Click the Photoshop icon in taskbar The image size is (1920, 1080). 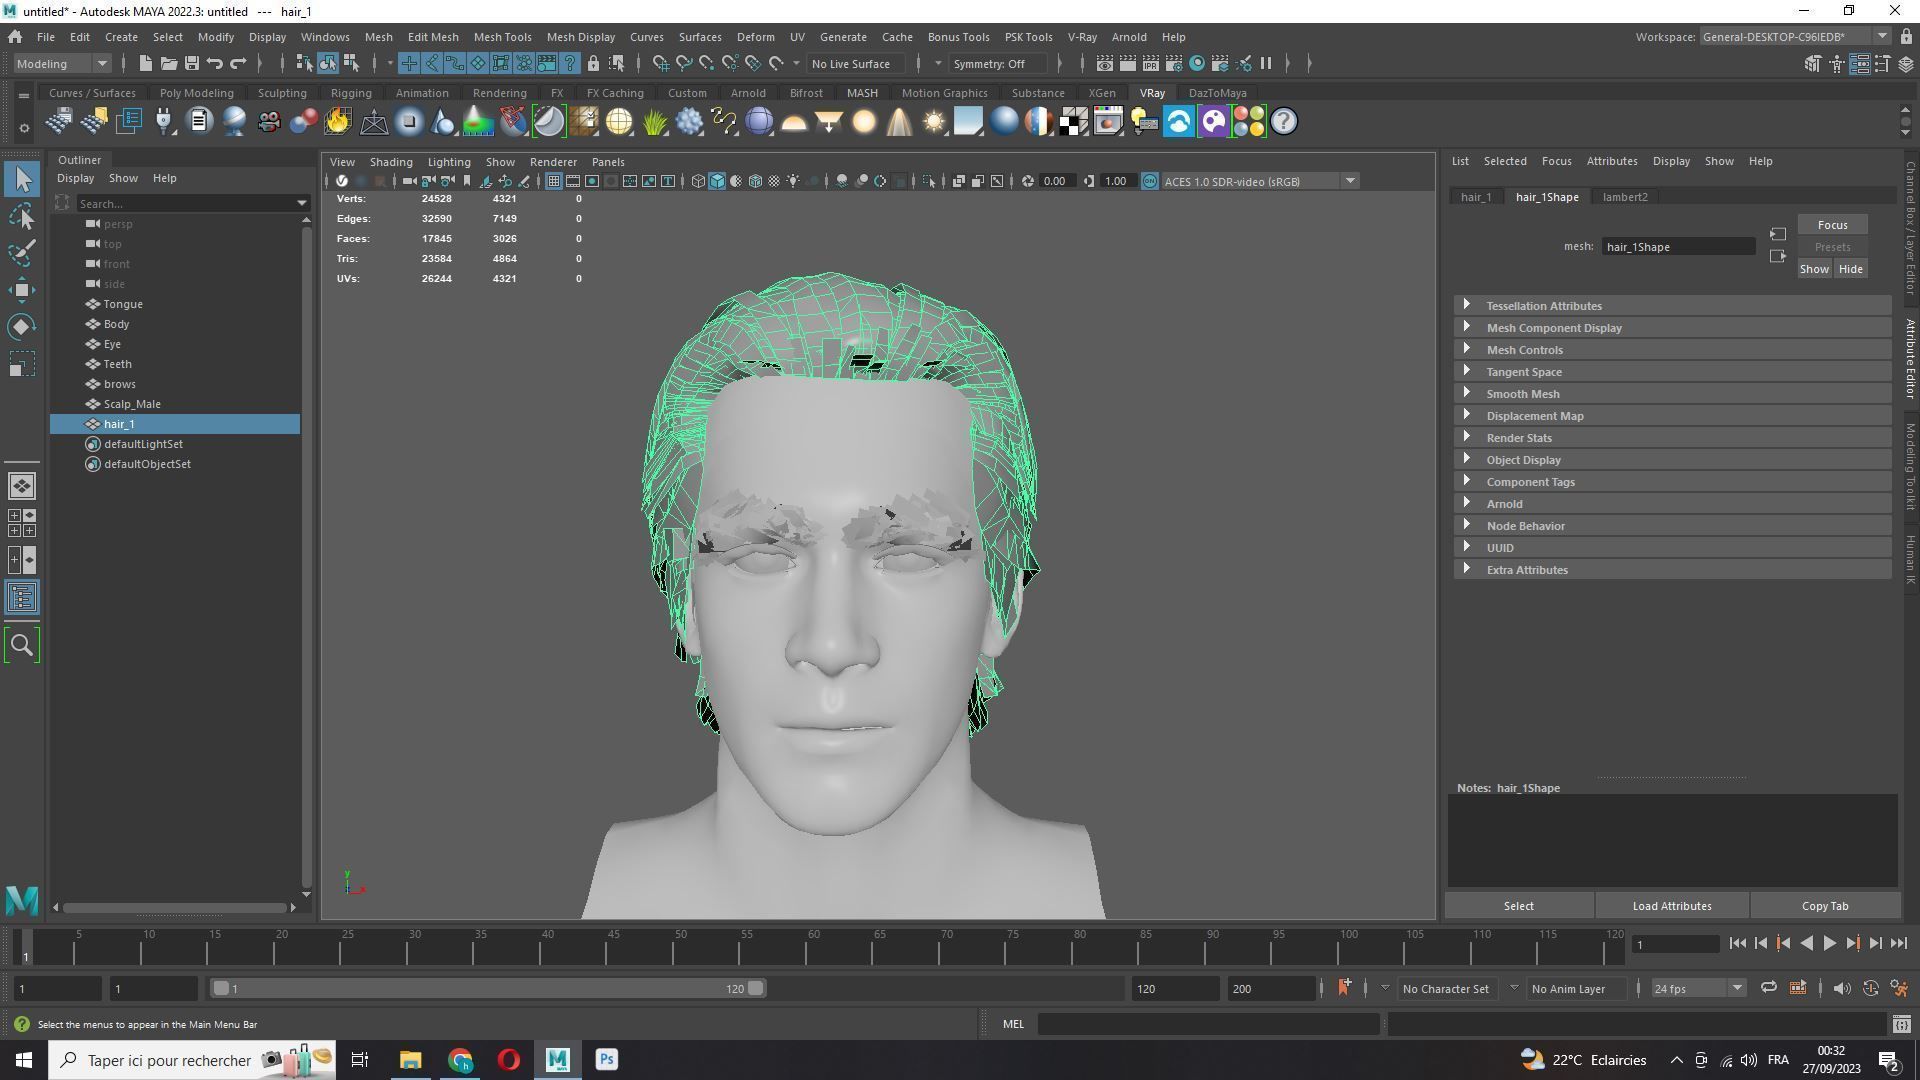tap(607, 1060)
